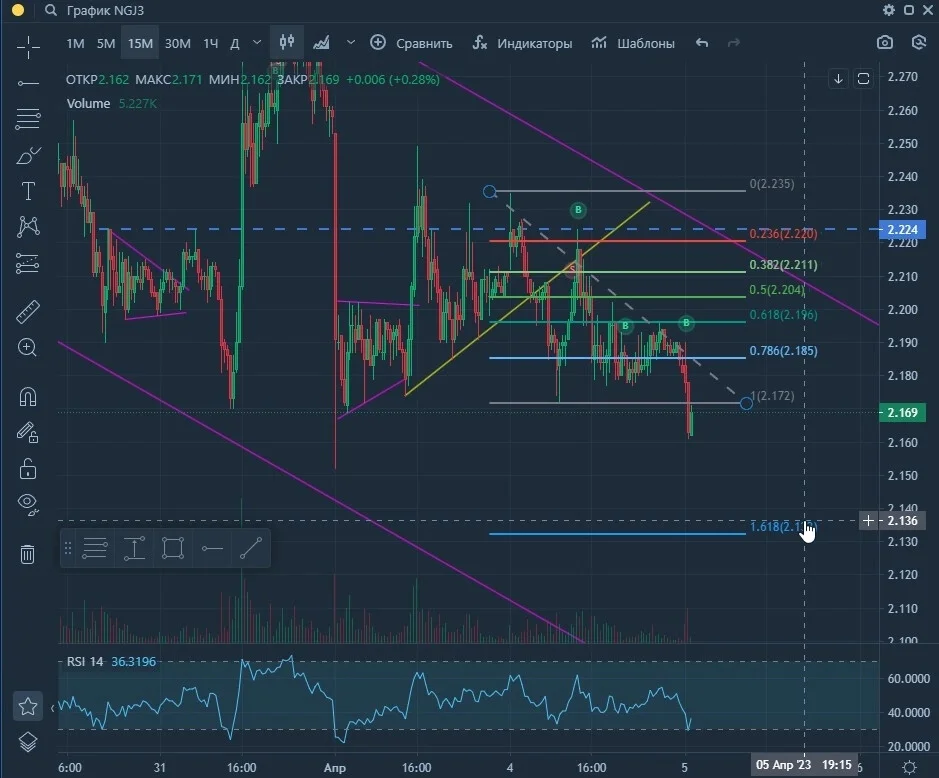
Task: Click the down-arrow button near price scale
Action: coord(838,78)
